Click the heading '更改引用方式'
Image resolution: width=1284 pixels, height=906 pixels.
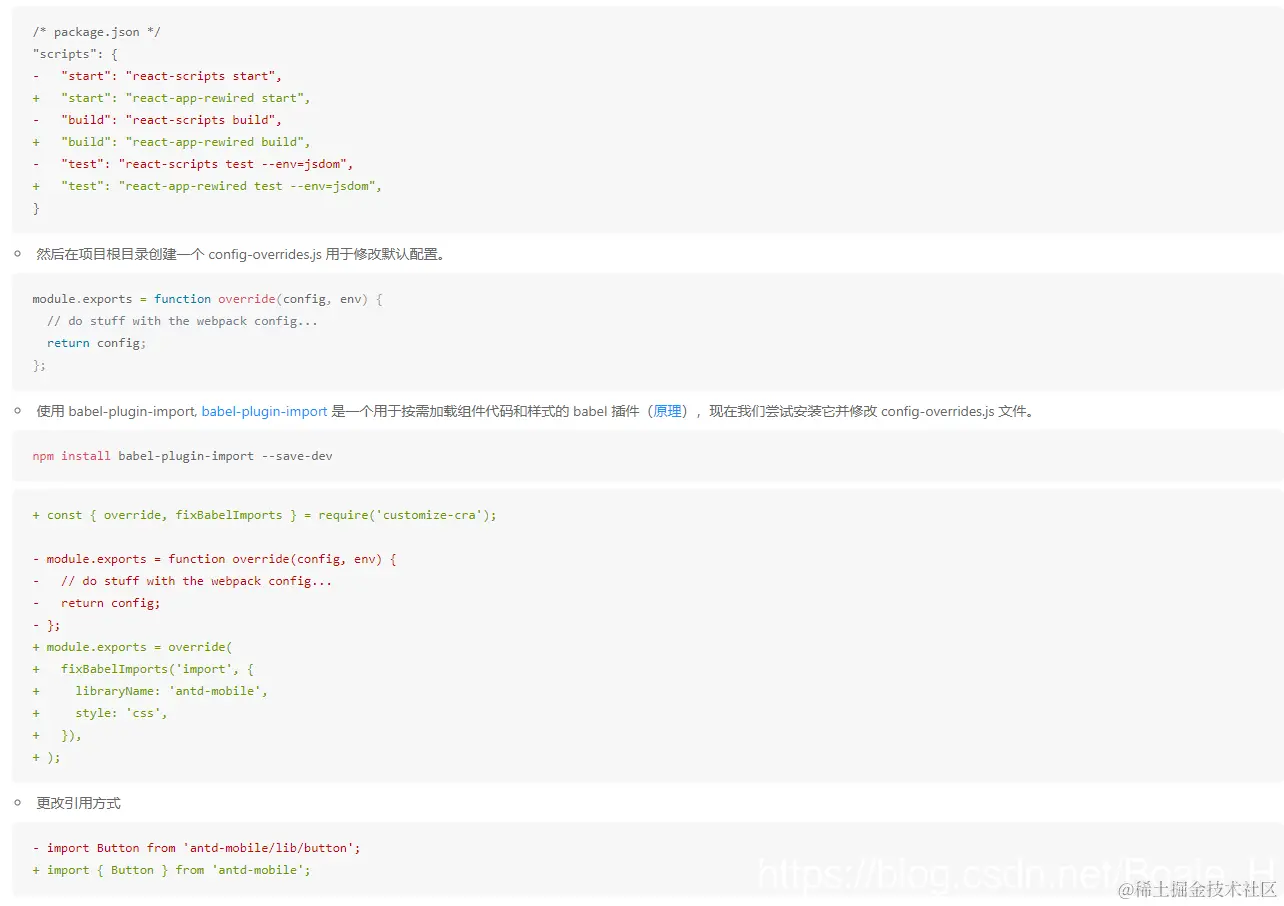79,803
